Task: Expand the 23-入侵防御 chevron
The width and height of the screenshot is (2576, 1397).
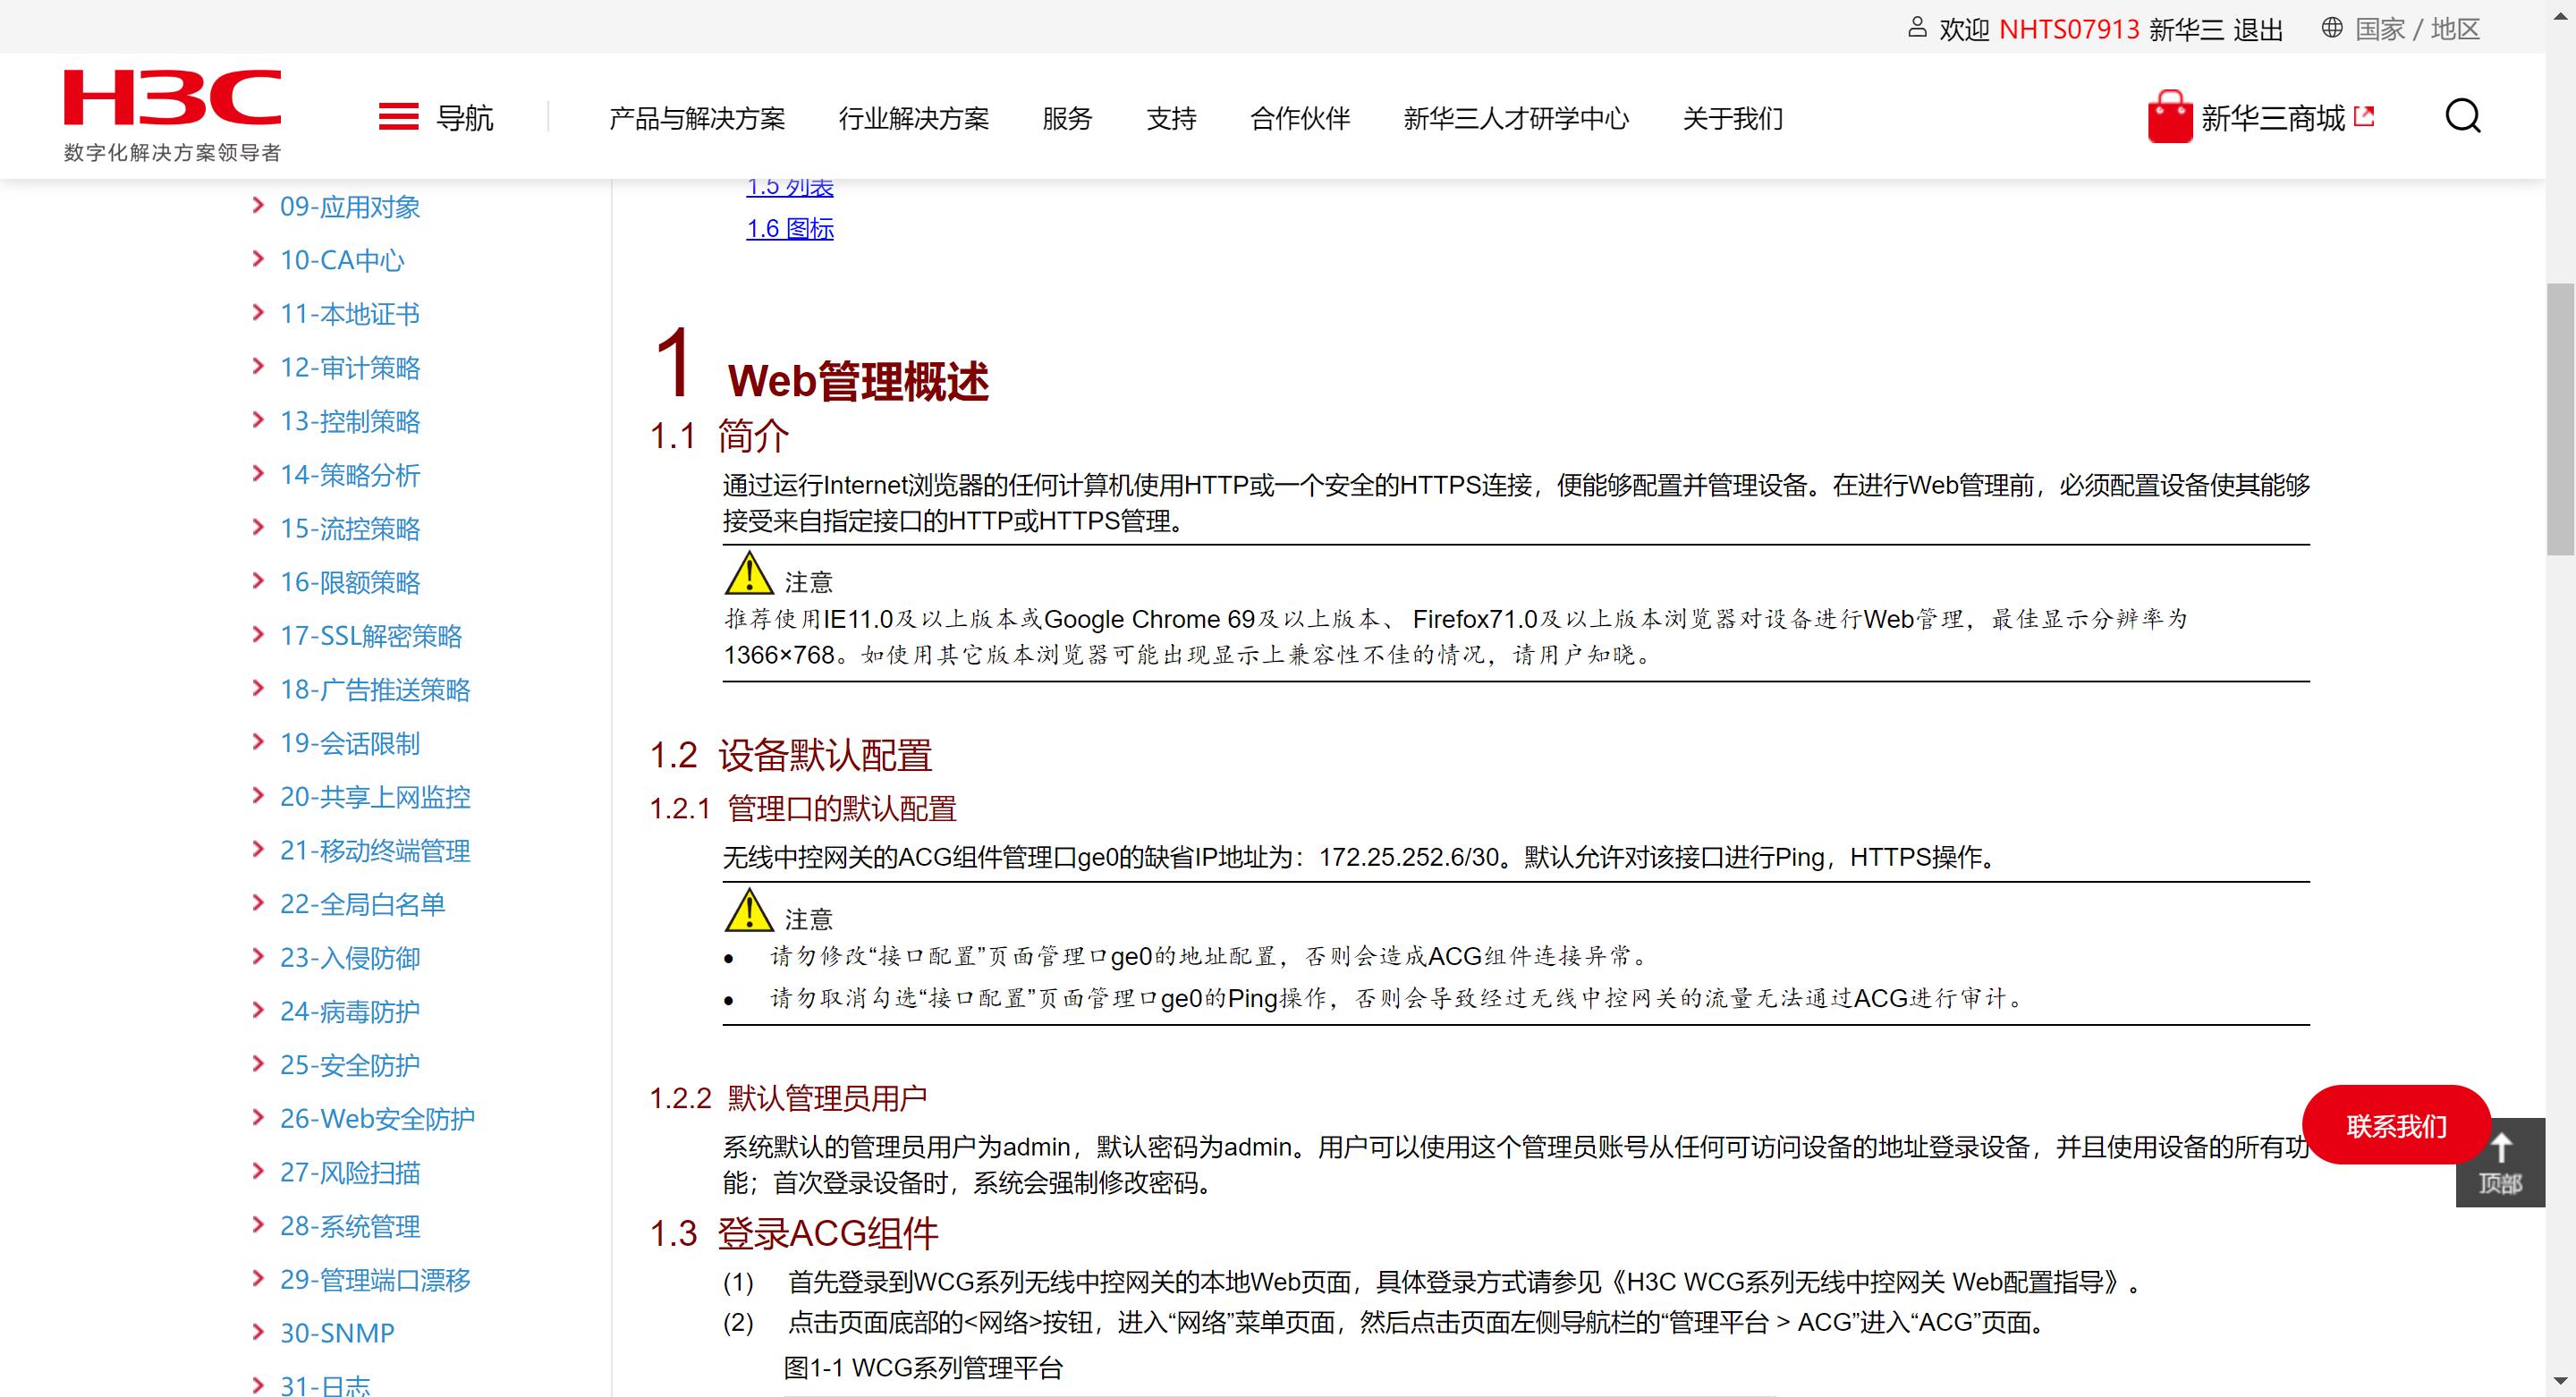Action: (258, 957)
